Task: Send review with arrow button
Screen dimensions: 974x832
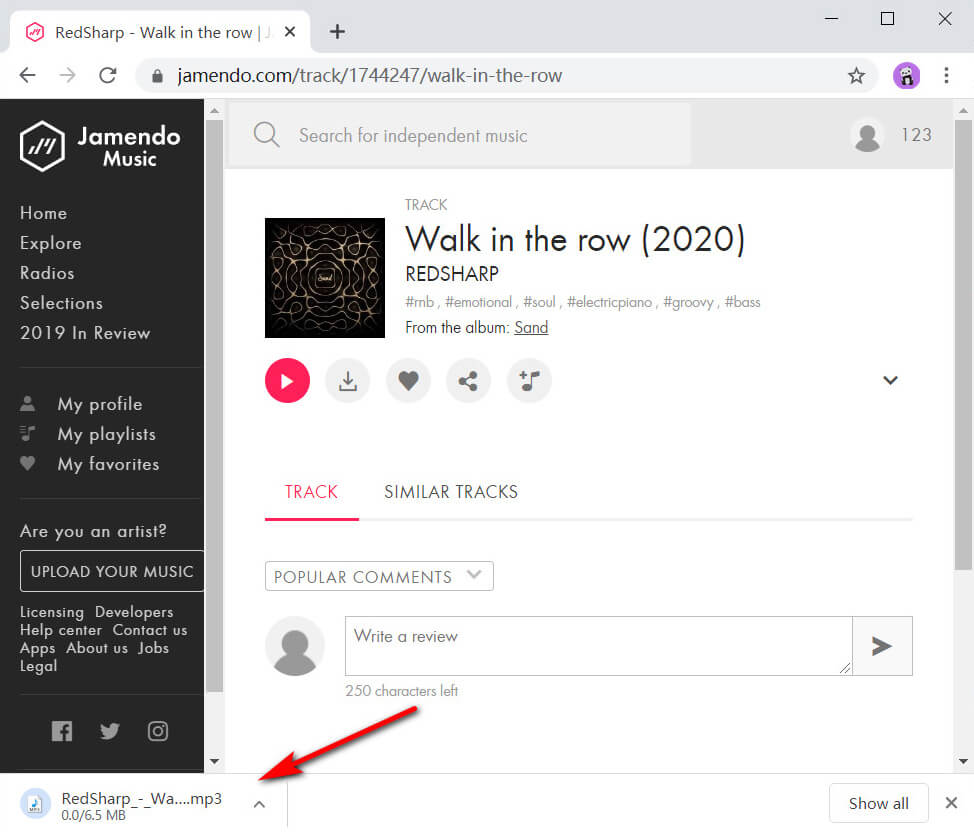Action: click(882, 646)
